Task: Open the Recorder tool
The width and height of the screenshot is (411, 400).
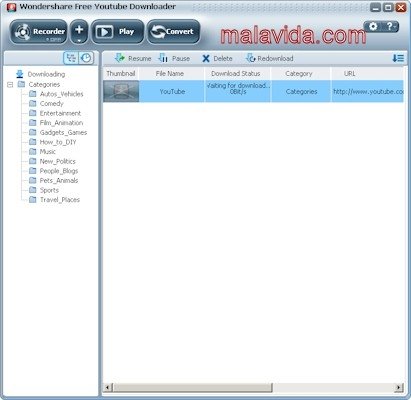Action: pos(39,32)
